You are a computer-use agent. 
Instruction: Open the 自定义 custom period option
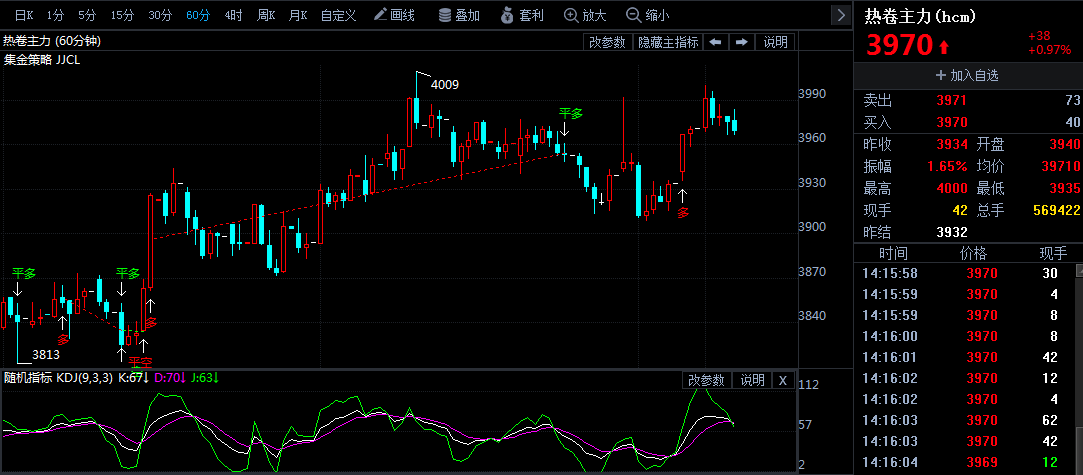click(x=338, y=15)
